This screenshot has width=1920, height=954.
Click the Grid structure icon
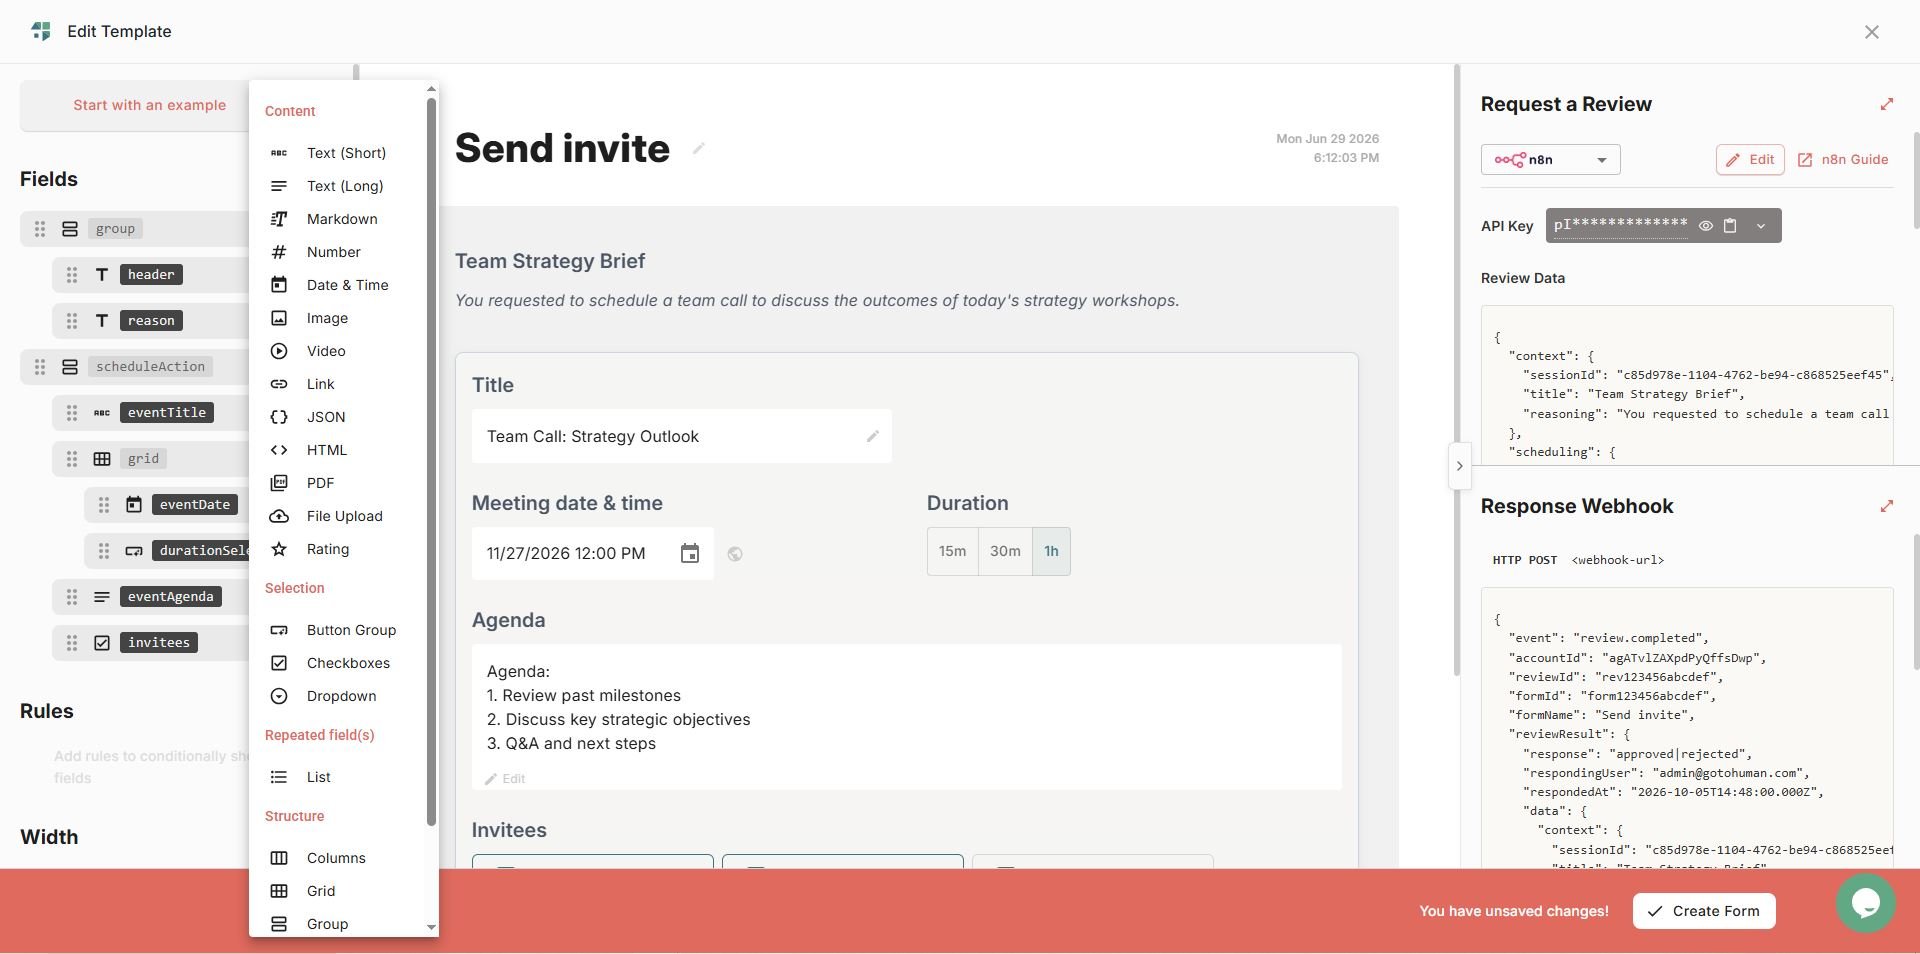point(279,891)
